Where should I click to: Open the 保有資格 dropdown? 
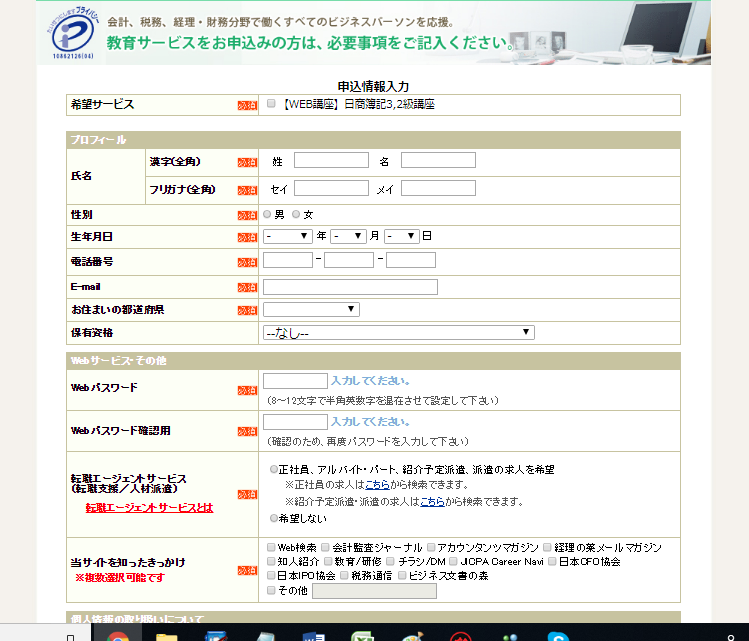pos(399,333)
